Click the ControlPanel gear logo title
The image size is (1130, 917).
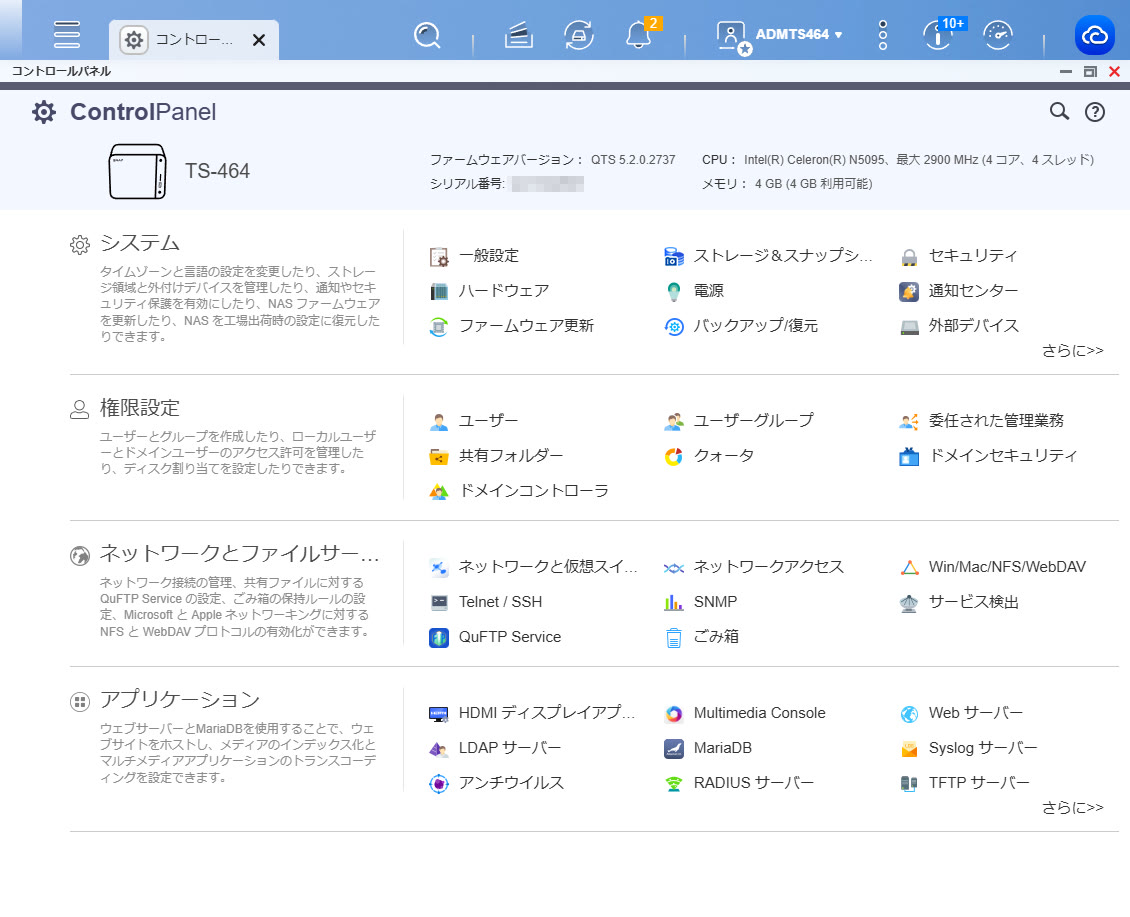(124, 112)
